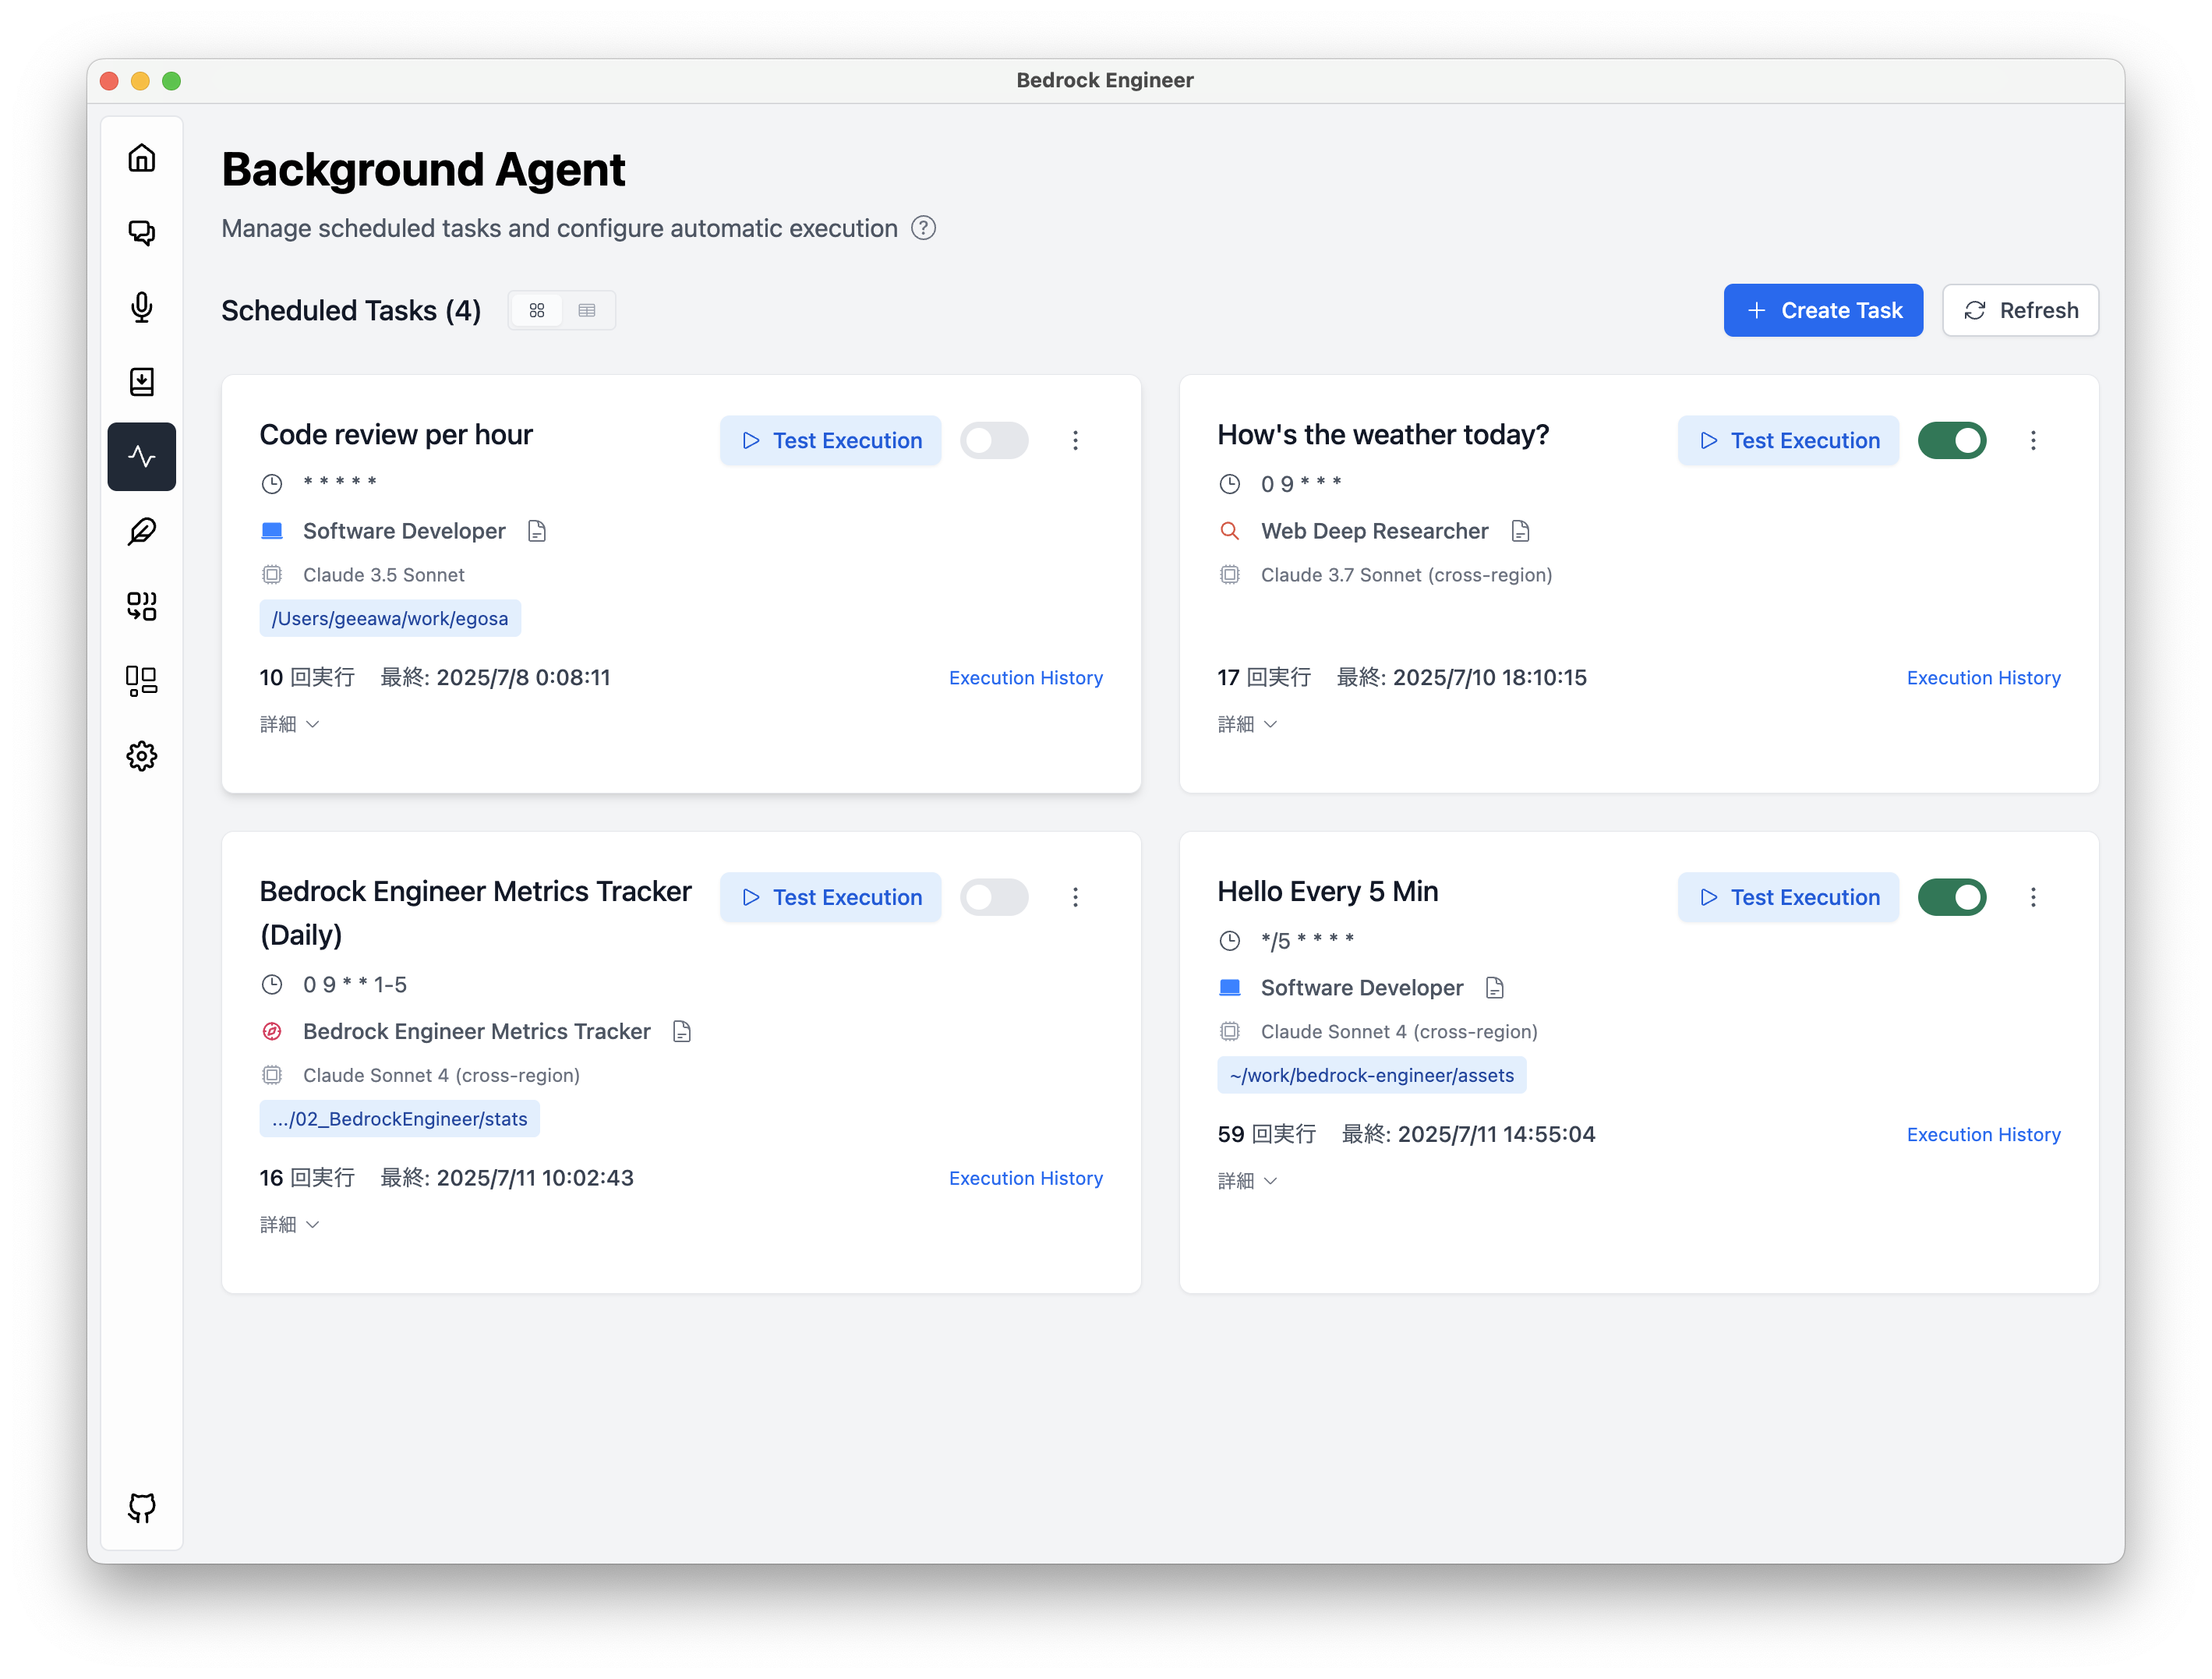Expand 詳細 under Hello Every 5 Min

[1247, 1181]
